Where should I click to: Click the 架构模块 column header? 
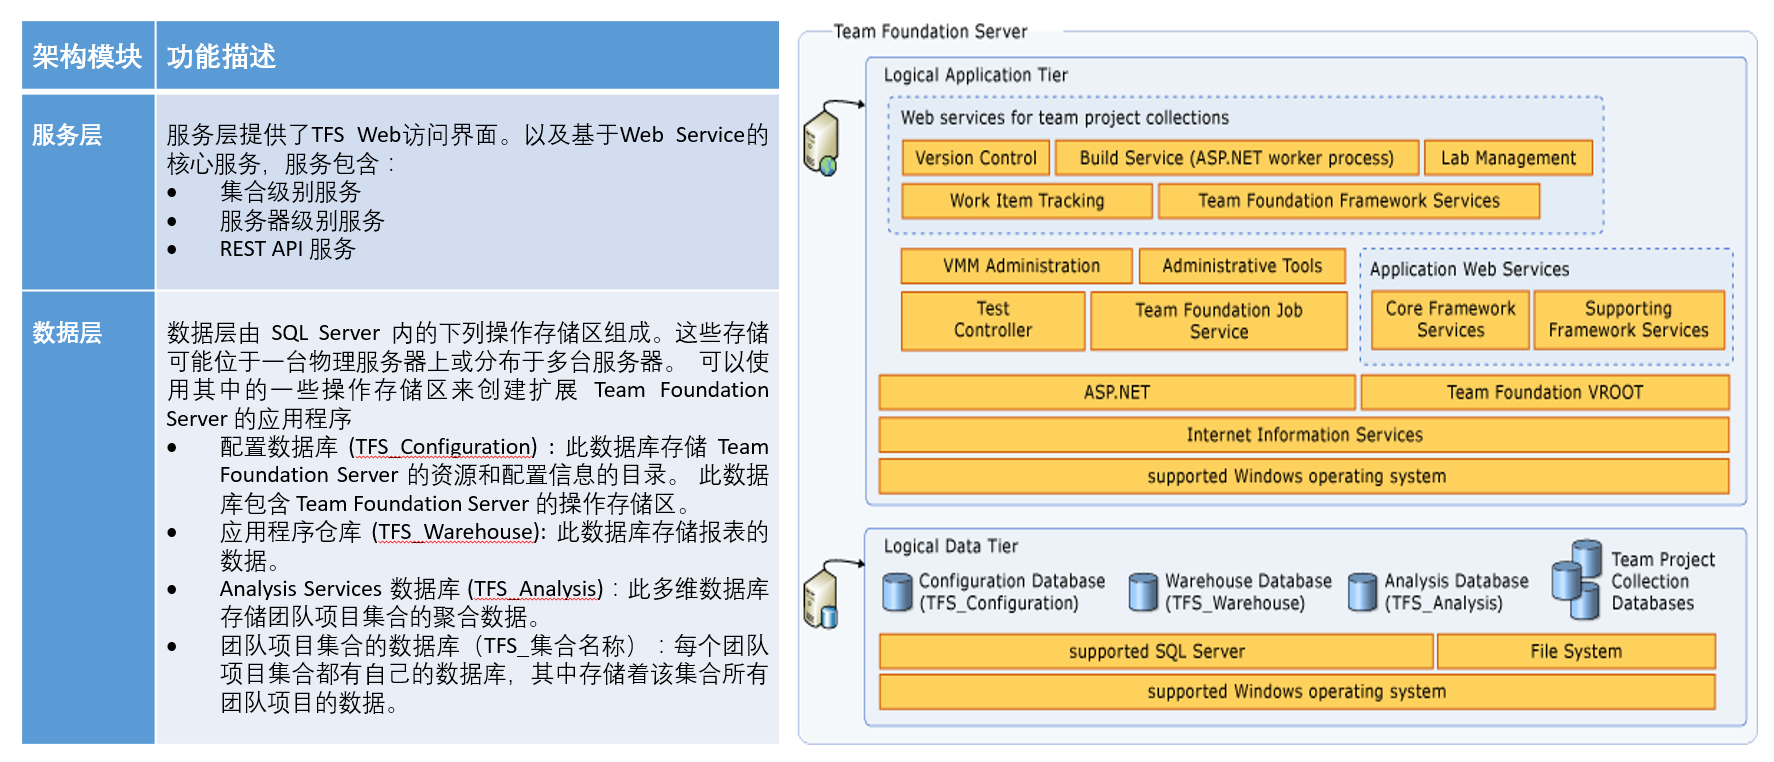coord(87,56)
